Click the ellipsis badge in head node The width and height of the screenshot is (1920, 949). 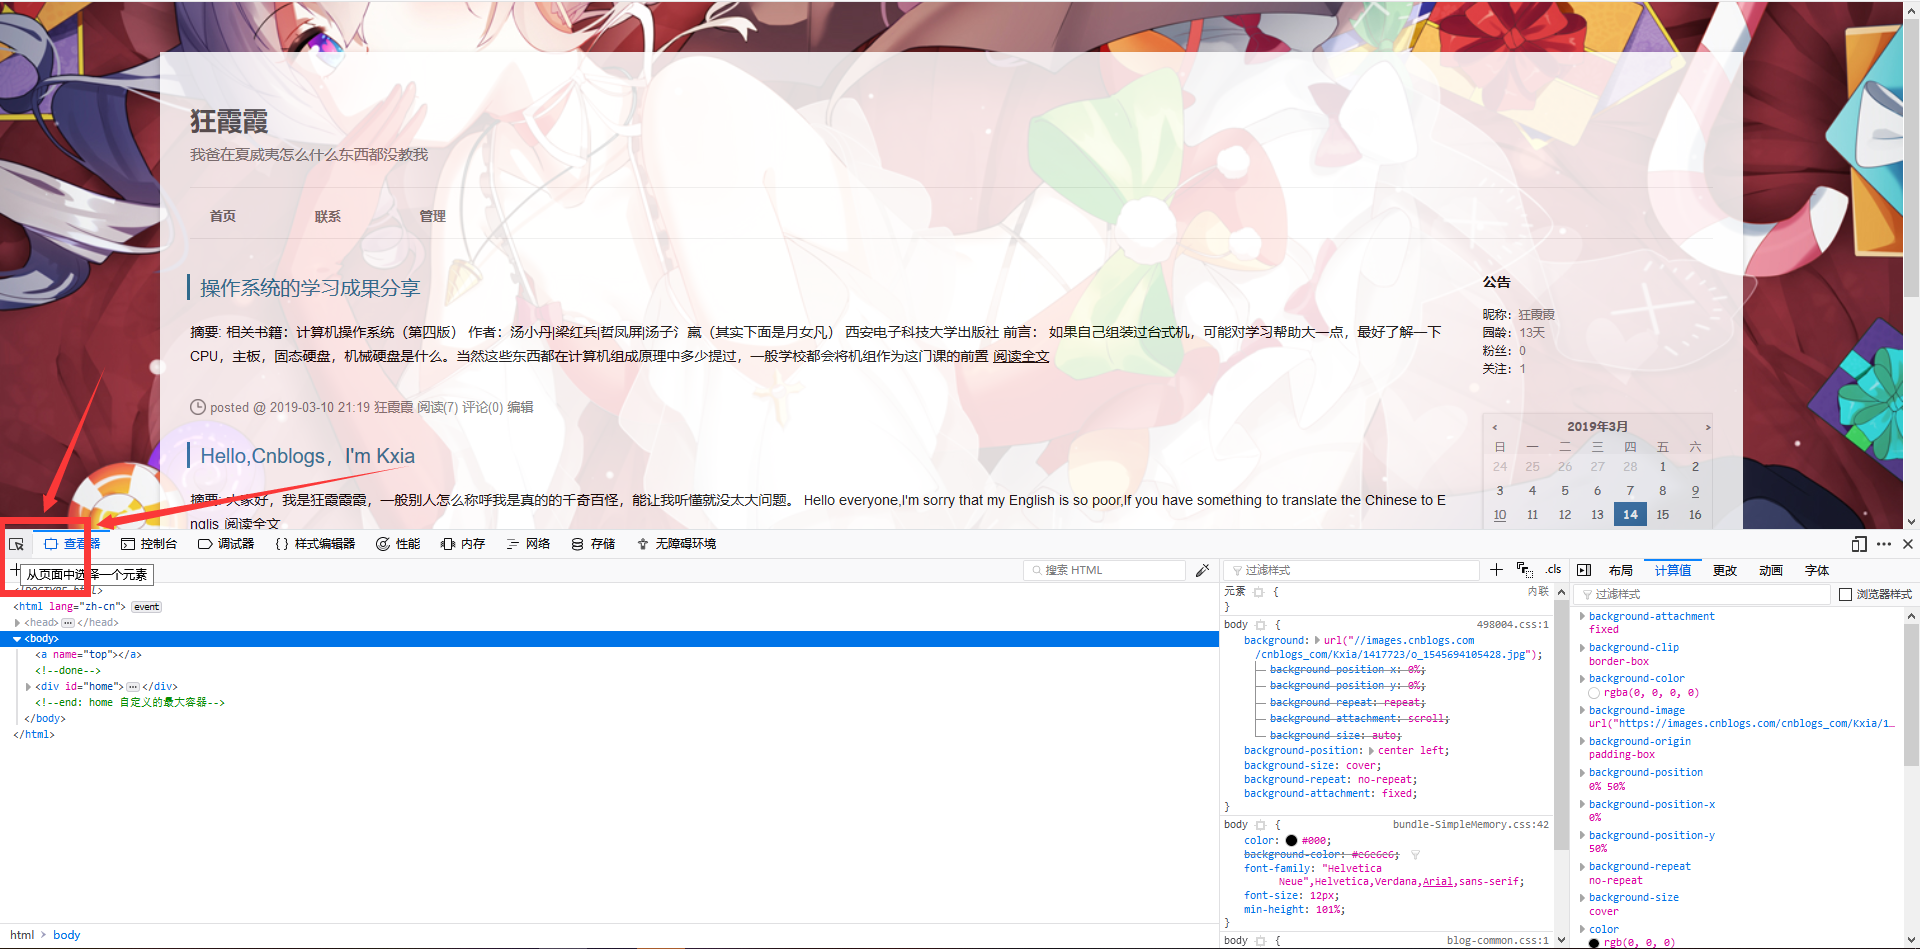pos(68,623)
